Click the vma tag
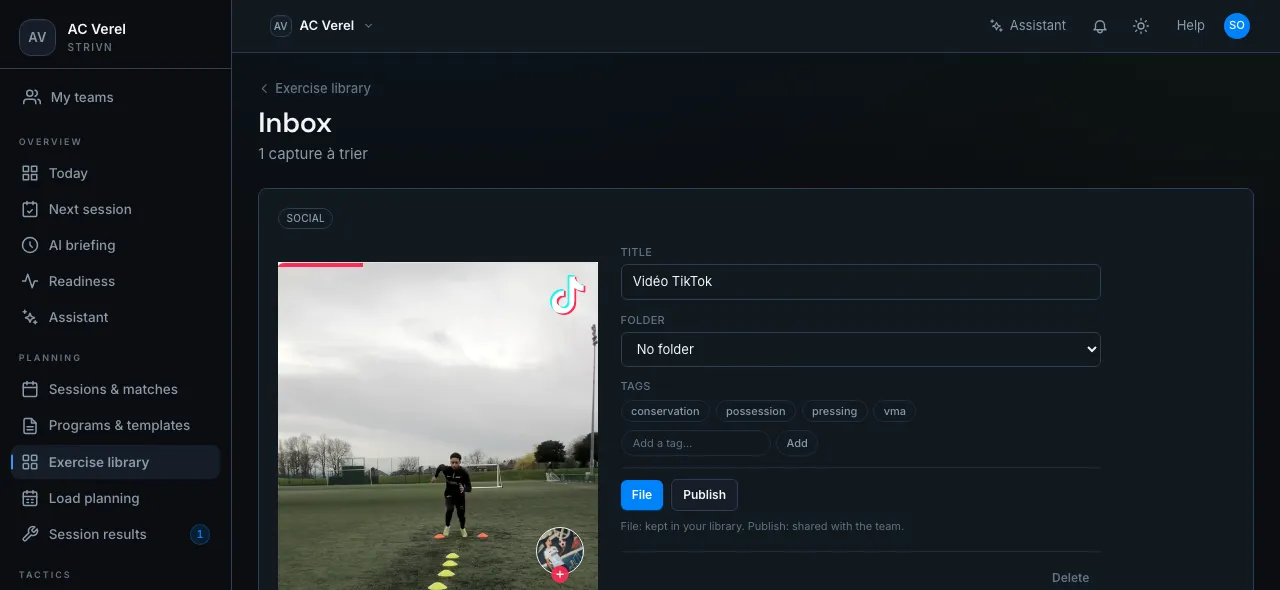 coord(894,411)
